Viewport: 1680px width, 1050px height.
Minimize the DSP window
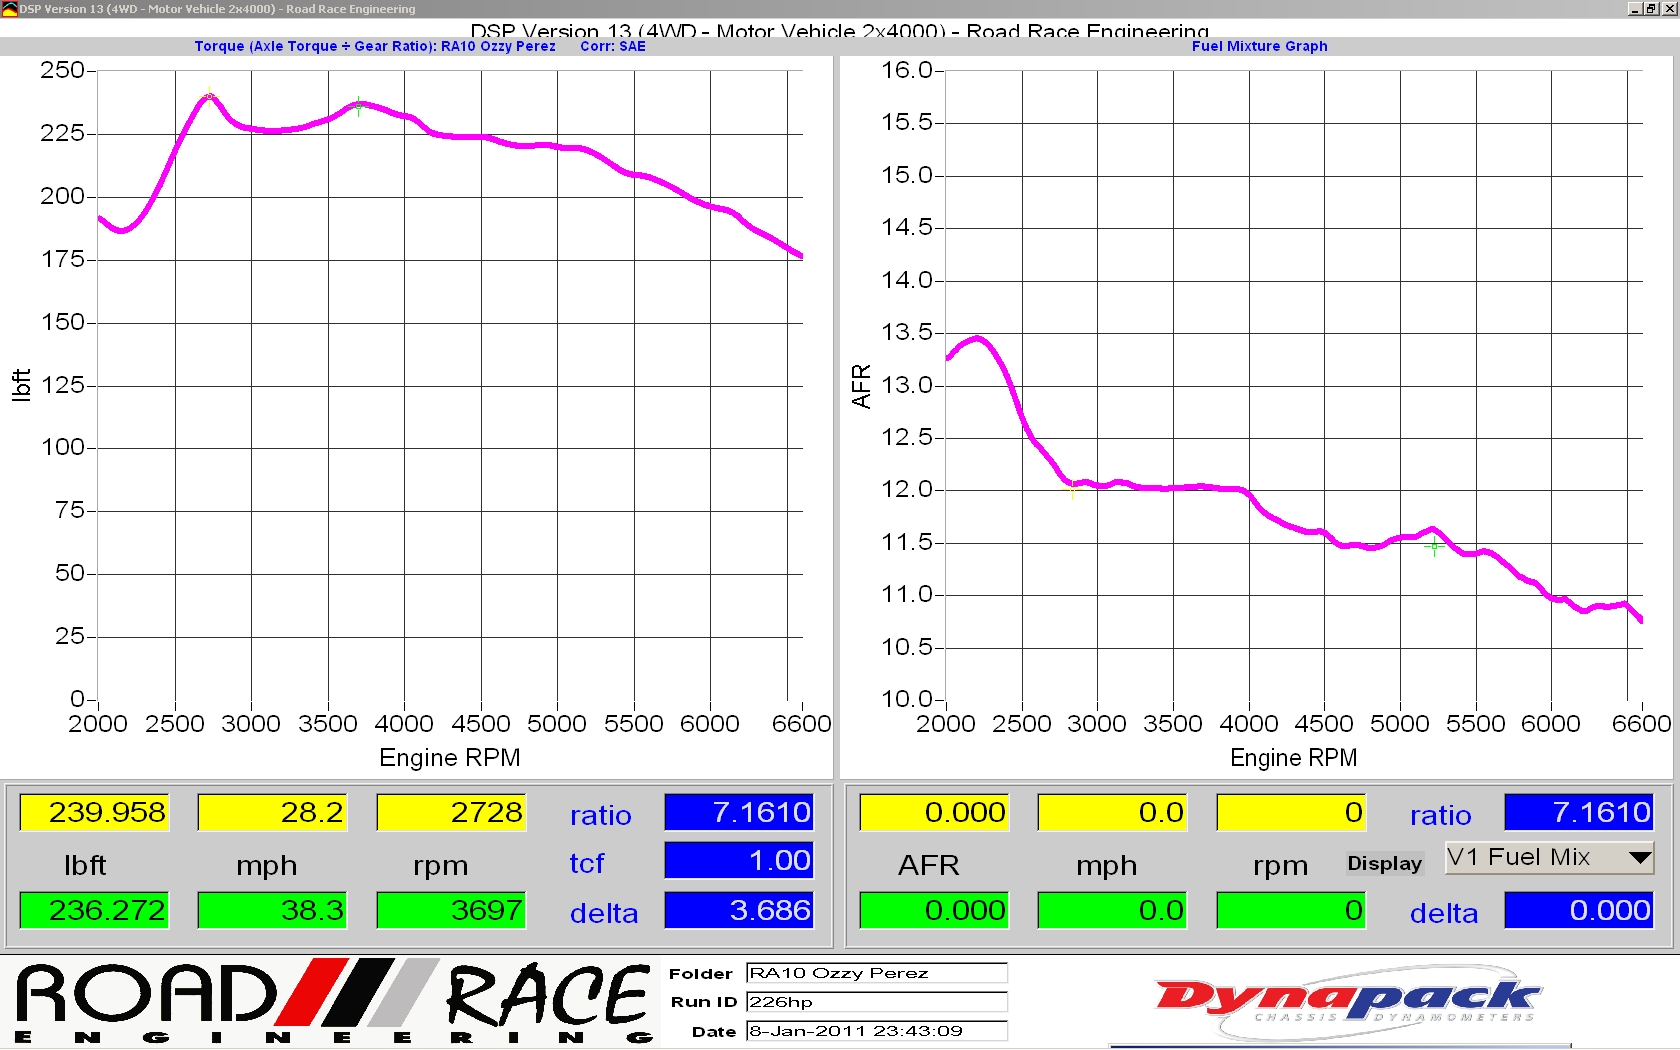(1634, 9)
